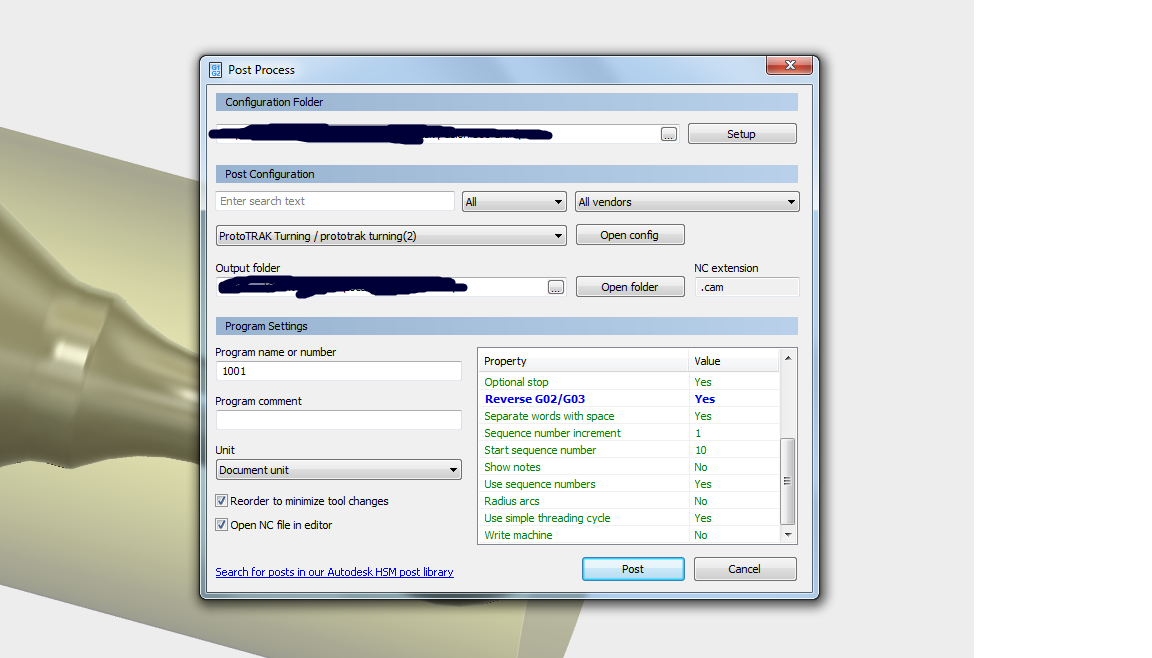
Task: Click the Value for Radius arcs
Action: click(x=701, y=501)
